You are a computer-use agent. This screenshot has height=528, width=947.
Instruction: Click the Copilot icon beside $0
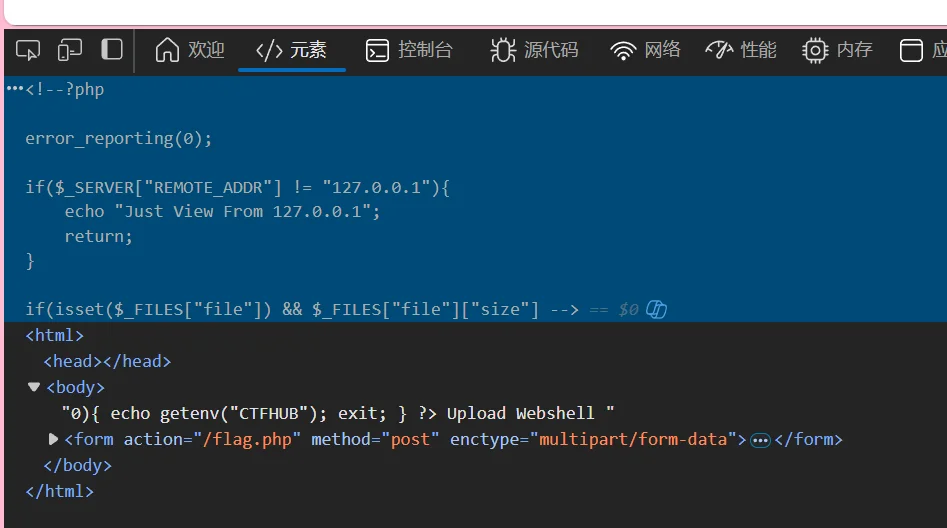(x=656, y=309)
